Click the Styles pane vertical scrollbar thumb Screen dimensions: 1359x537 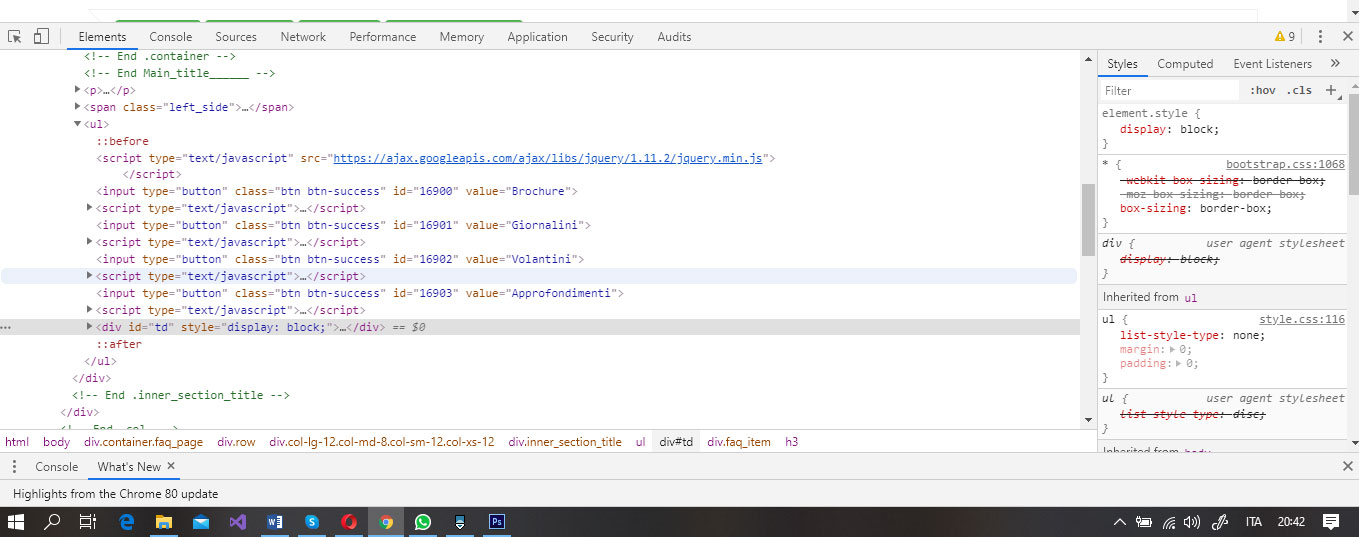[1352, 144]
